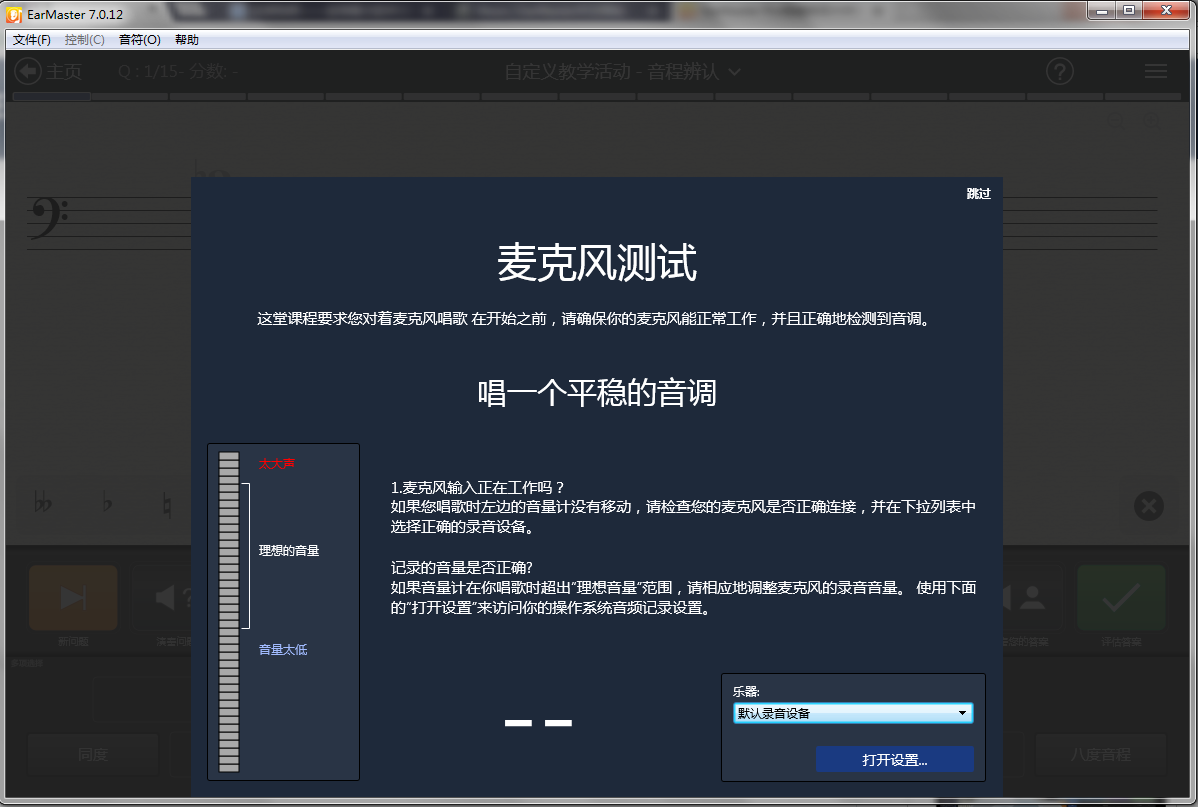Screen dimensions: 1198x807
Task: Open the hamburger menu icon
Action: click(1155, 71)
